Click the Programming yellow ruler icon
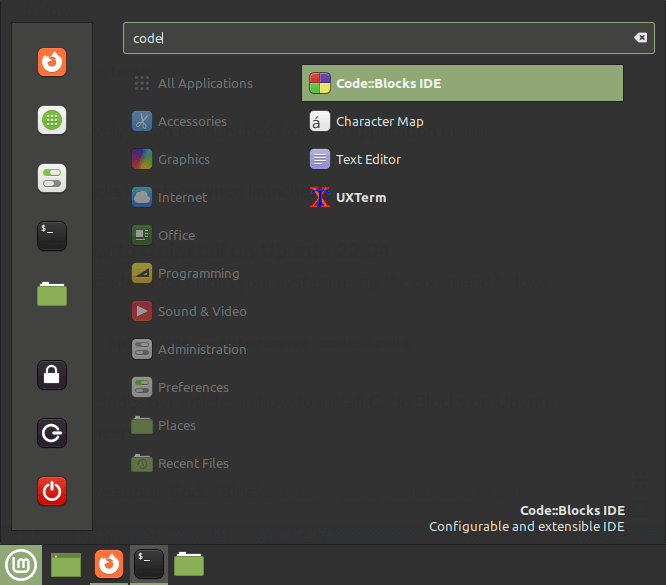This screenshot has width=666, height=585. coord(142,274)
